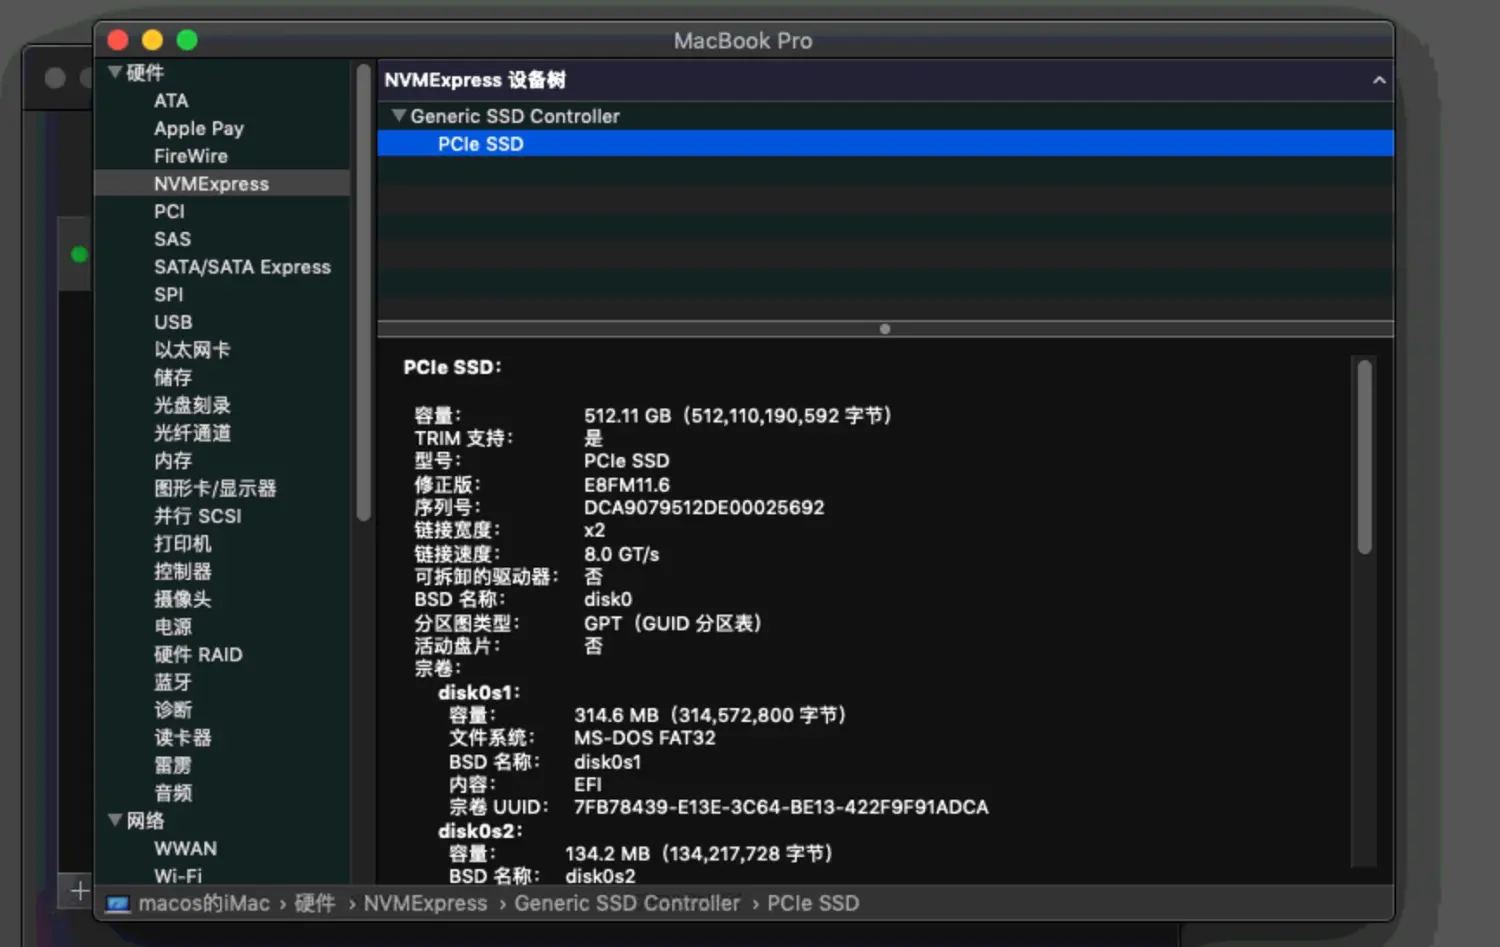Image resolution: width=1500 pixels, height=947 pixels.
Task: Click the green zoom window button
Action: (x=187, y=40)
